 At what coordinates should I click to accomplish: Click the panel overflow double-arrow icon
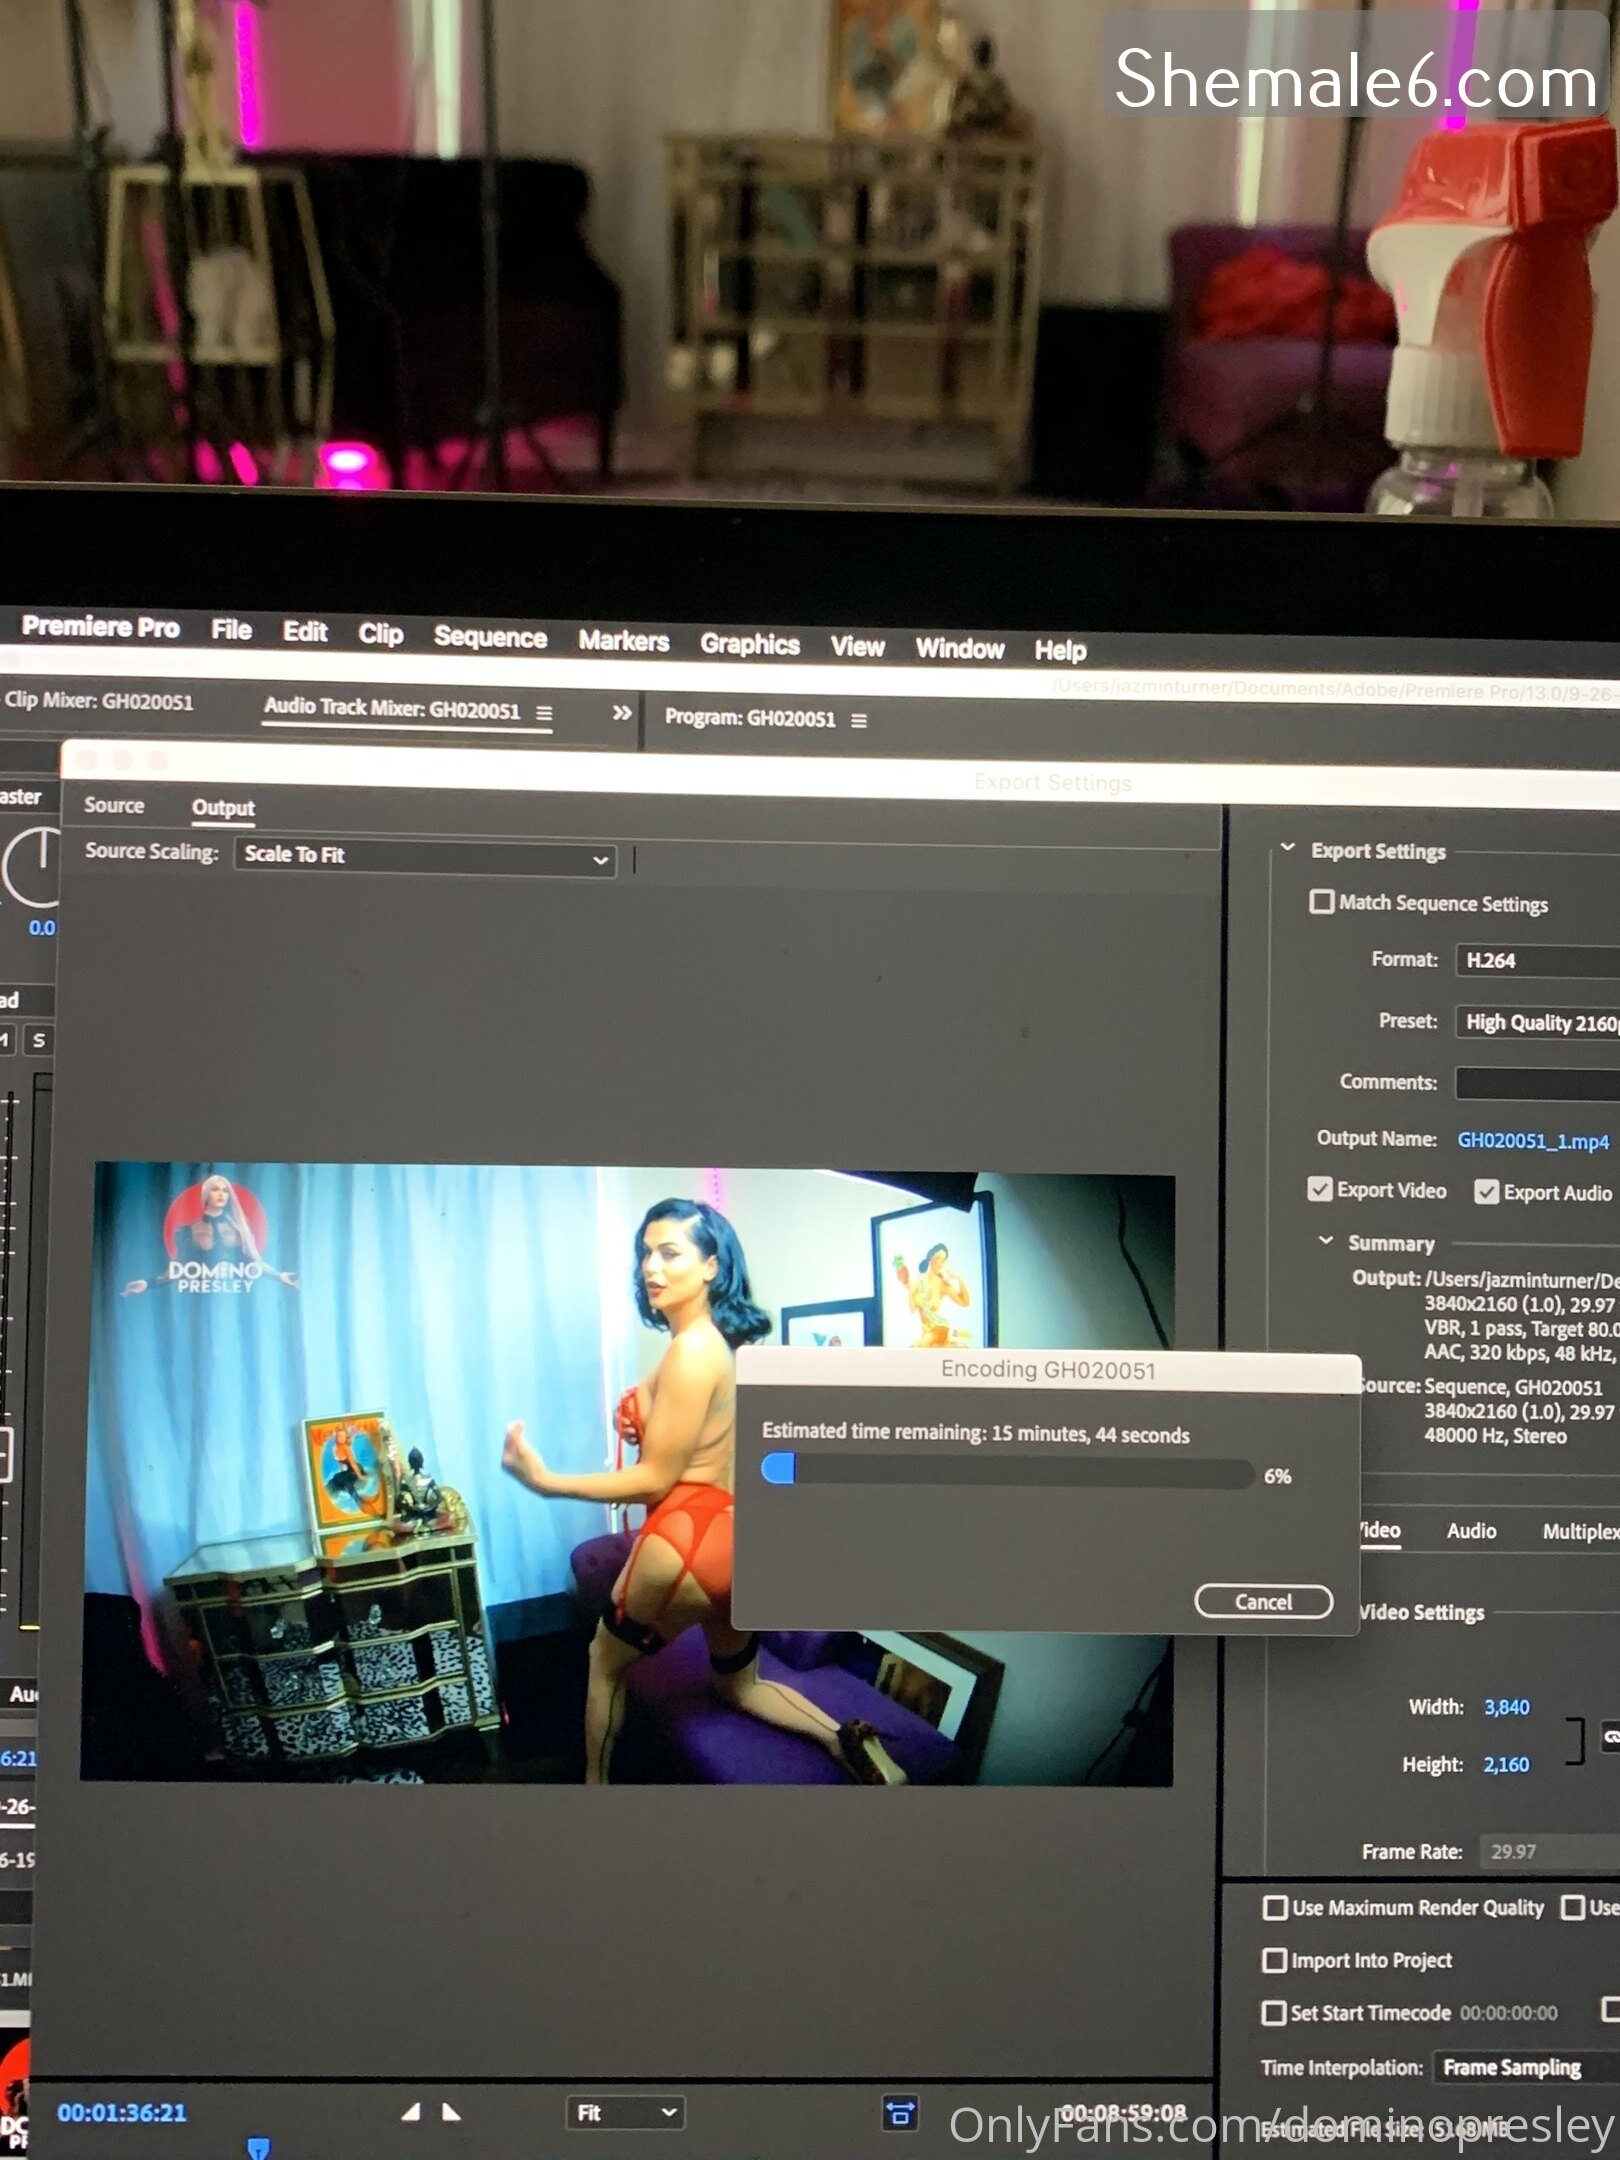(622, 713)
